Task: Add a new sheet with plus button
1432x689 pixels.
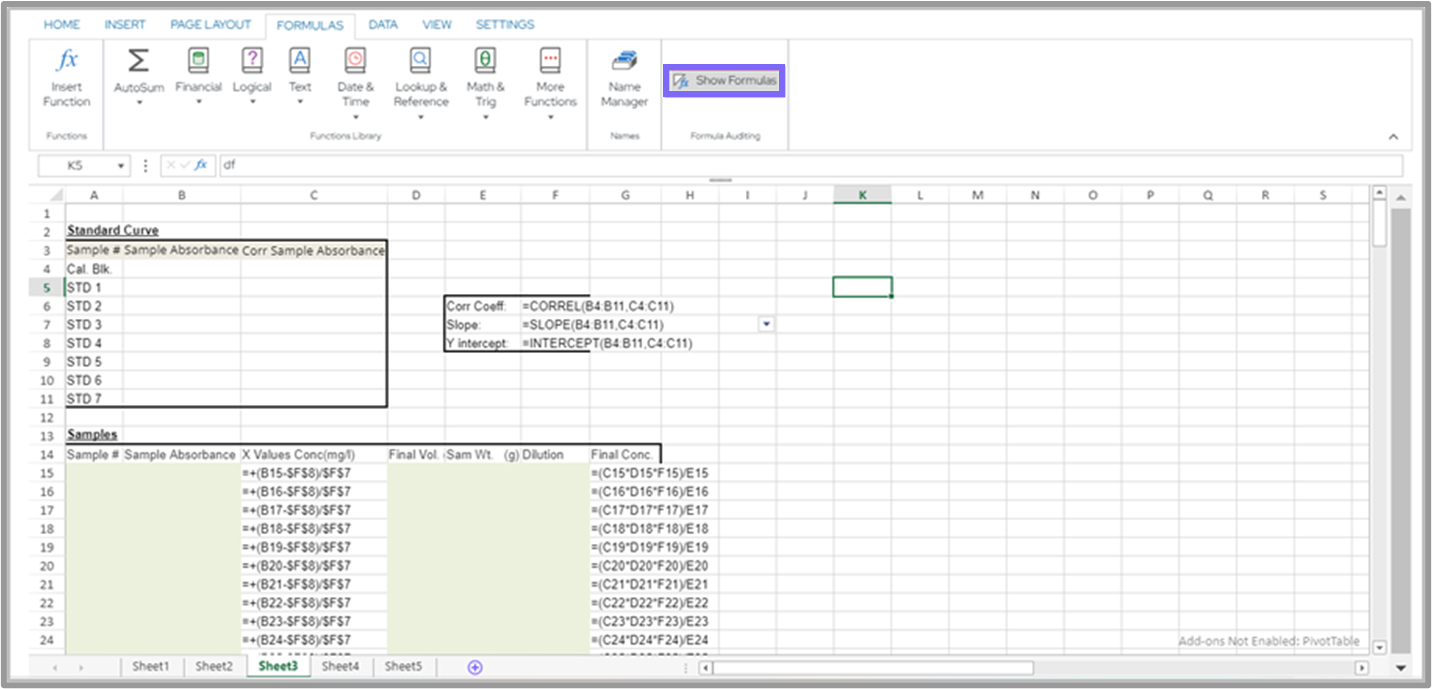Action: pos(475,667)
